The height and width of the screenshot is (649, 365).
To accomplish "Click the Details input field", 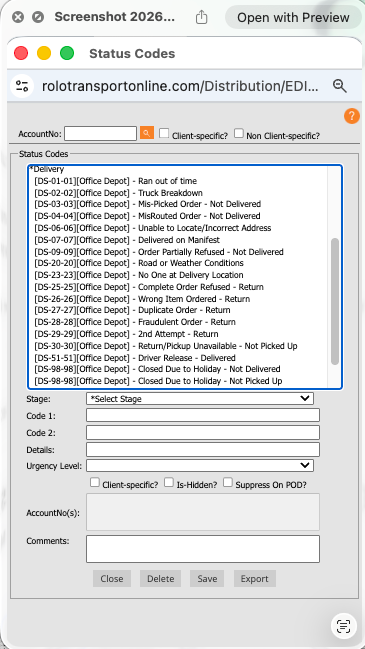I will [x=203, y=449].
